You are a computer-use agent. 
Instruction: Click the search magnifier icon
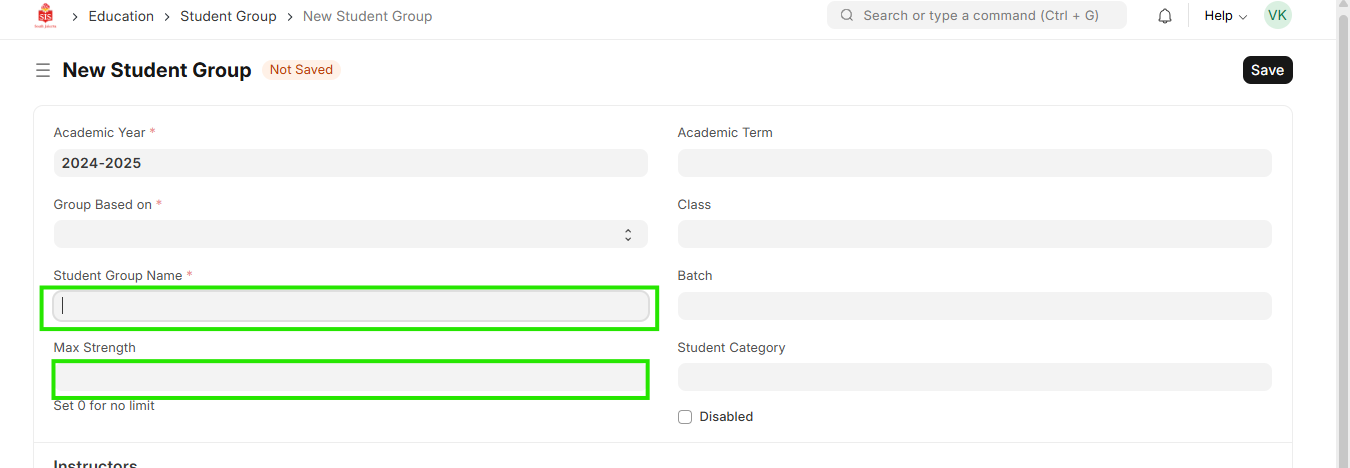pos(847,16)
